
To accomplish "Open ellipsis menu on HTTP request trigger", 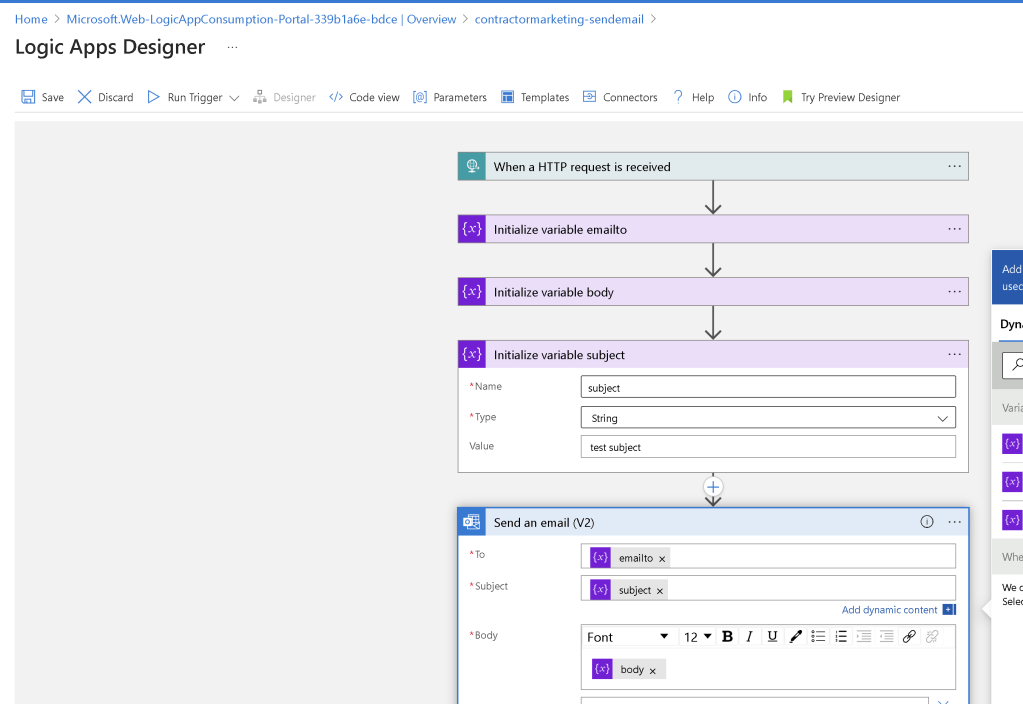I will [x=954, y=166].
